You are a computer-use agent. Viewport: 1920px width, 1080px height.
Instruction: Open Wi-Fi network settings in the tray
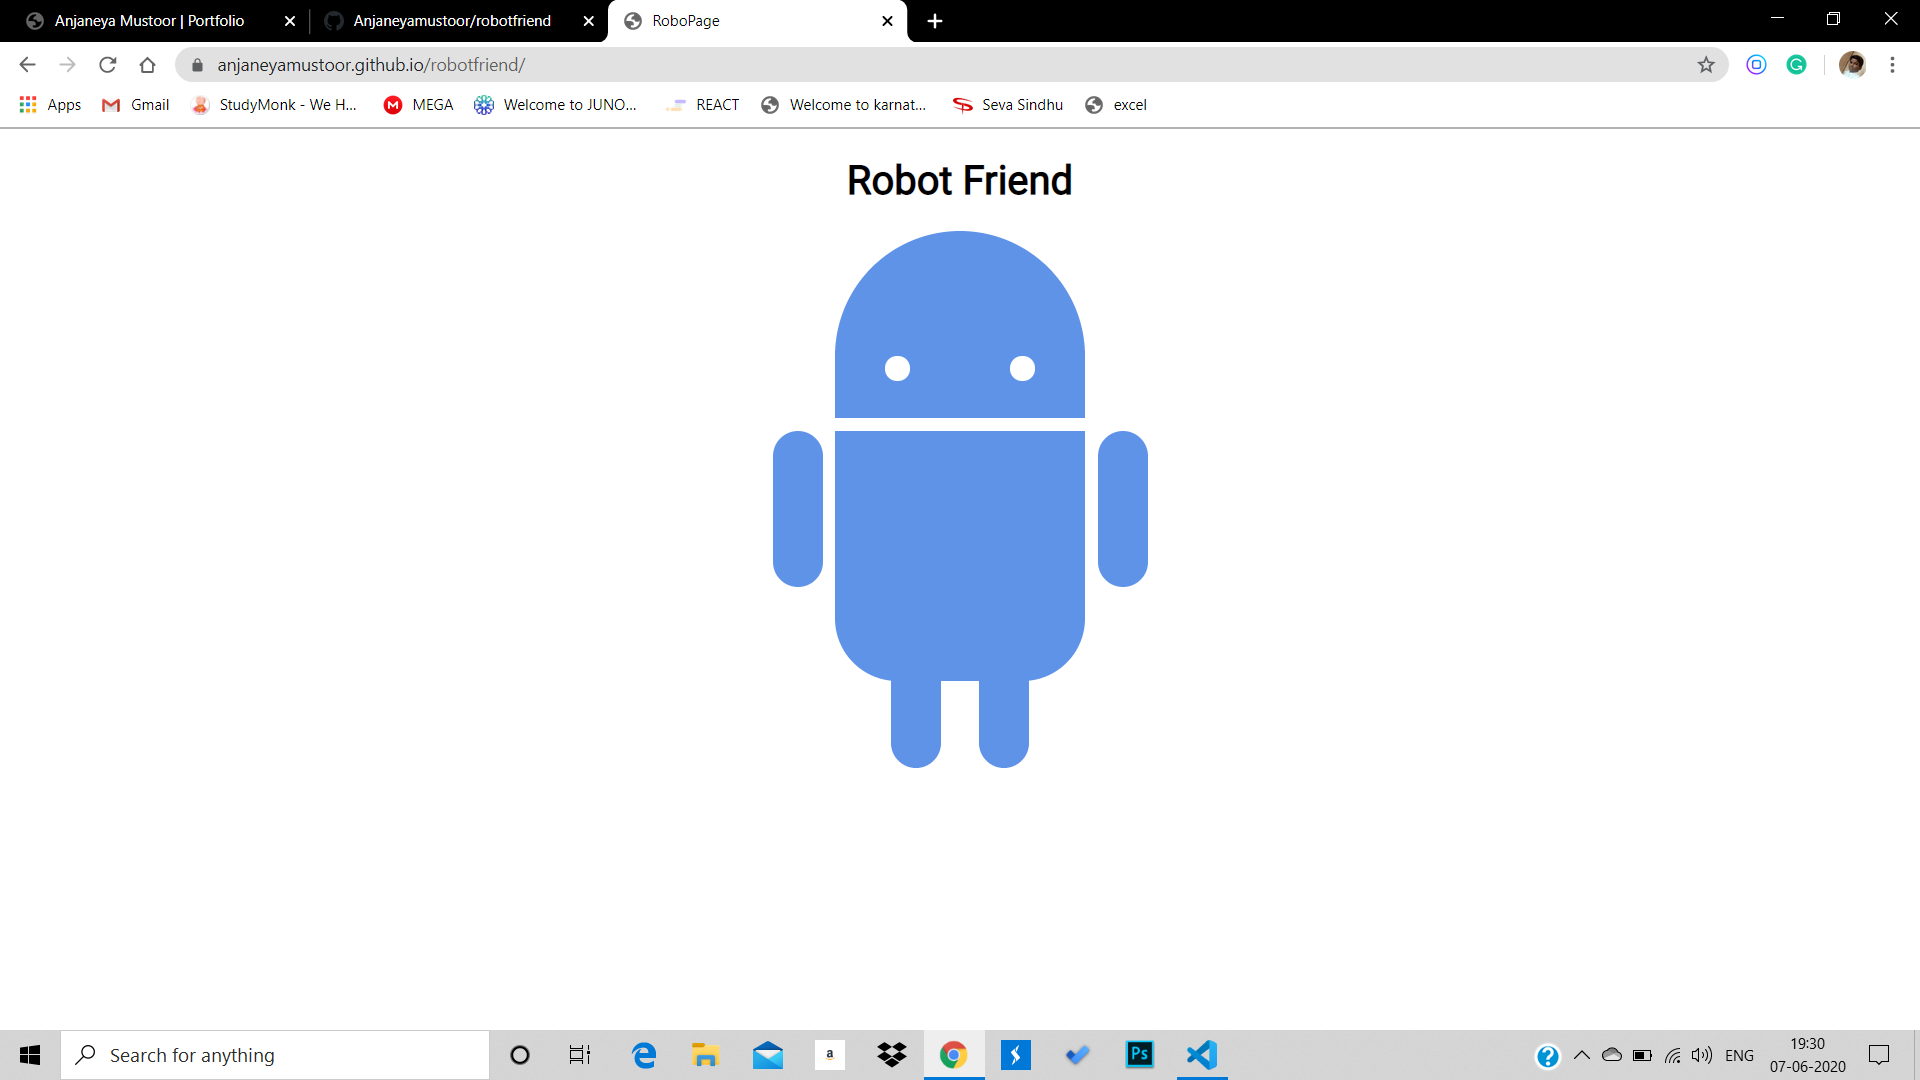coord(1672,1055)
